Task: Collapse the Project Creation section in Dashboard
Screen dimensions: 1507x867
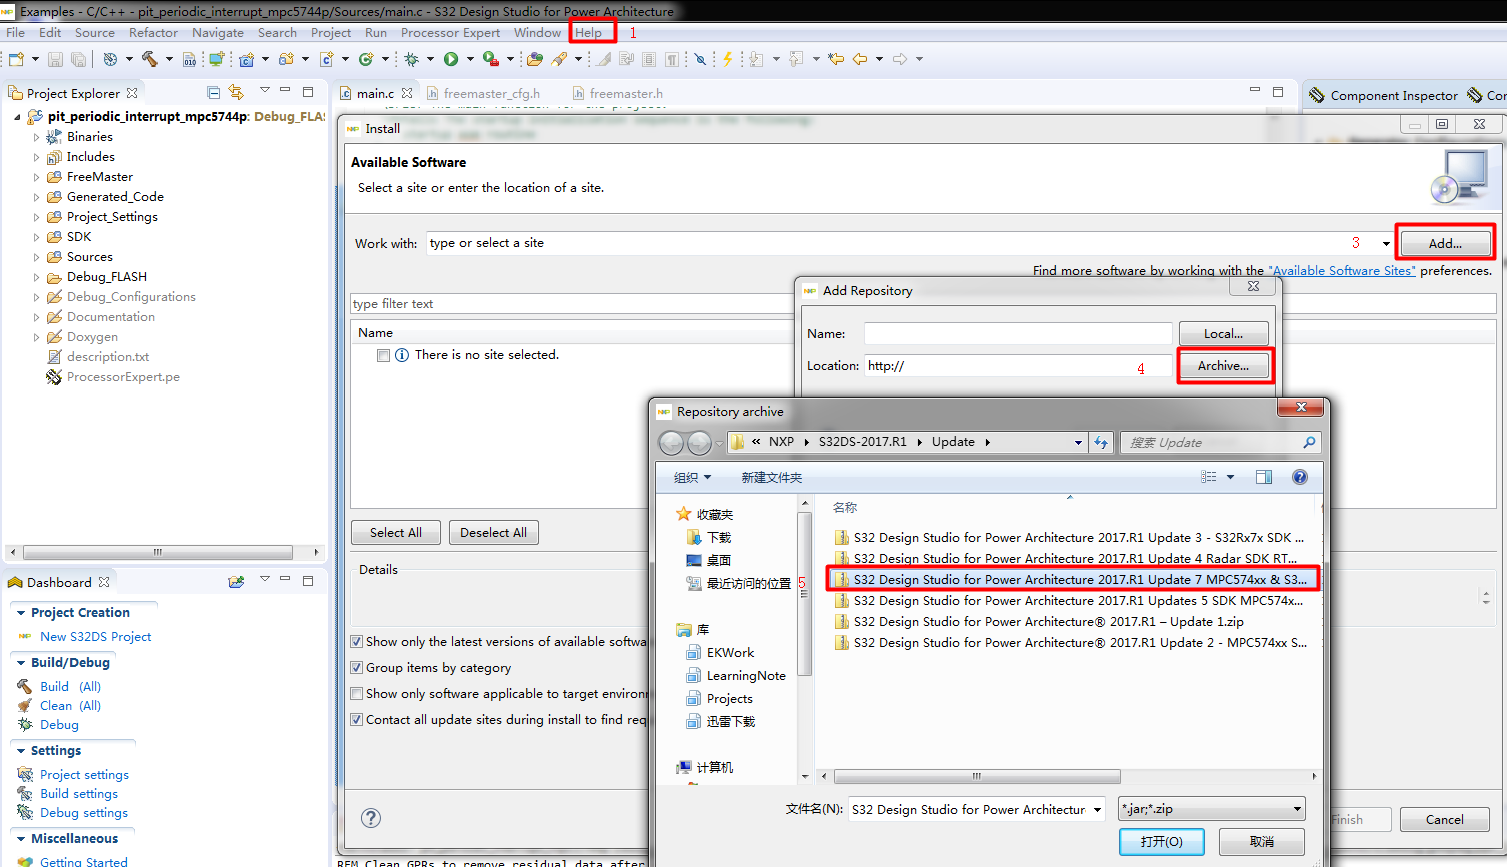Action: (x=21, y=613)
